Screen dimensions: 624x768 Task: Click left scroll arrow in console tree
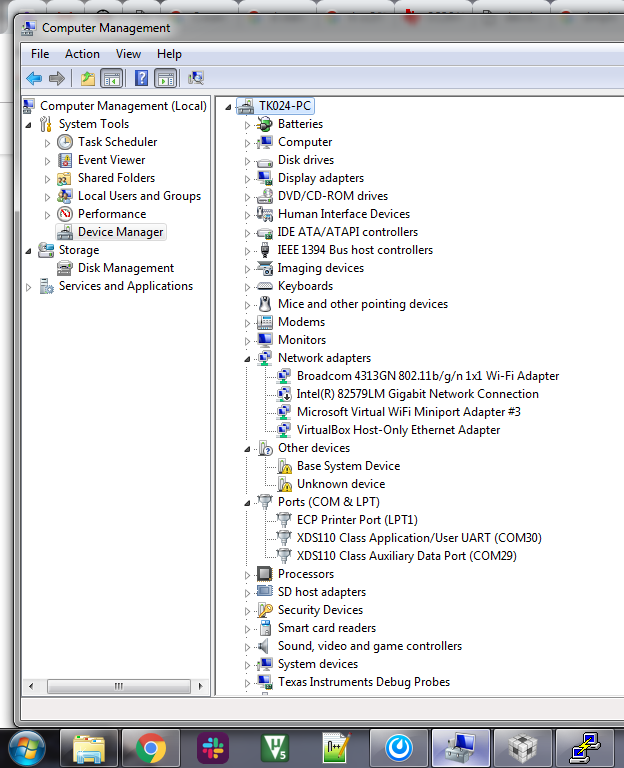tap(31, 687)
